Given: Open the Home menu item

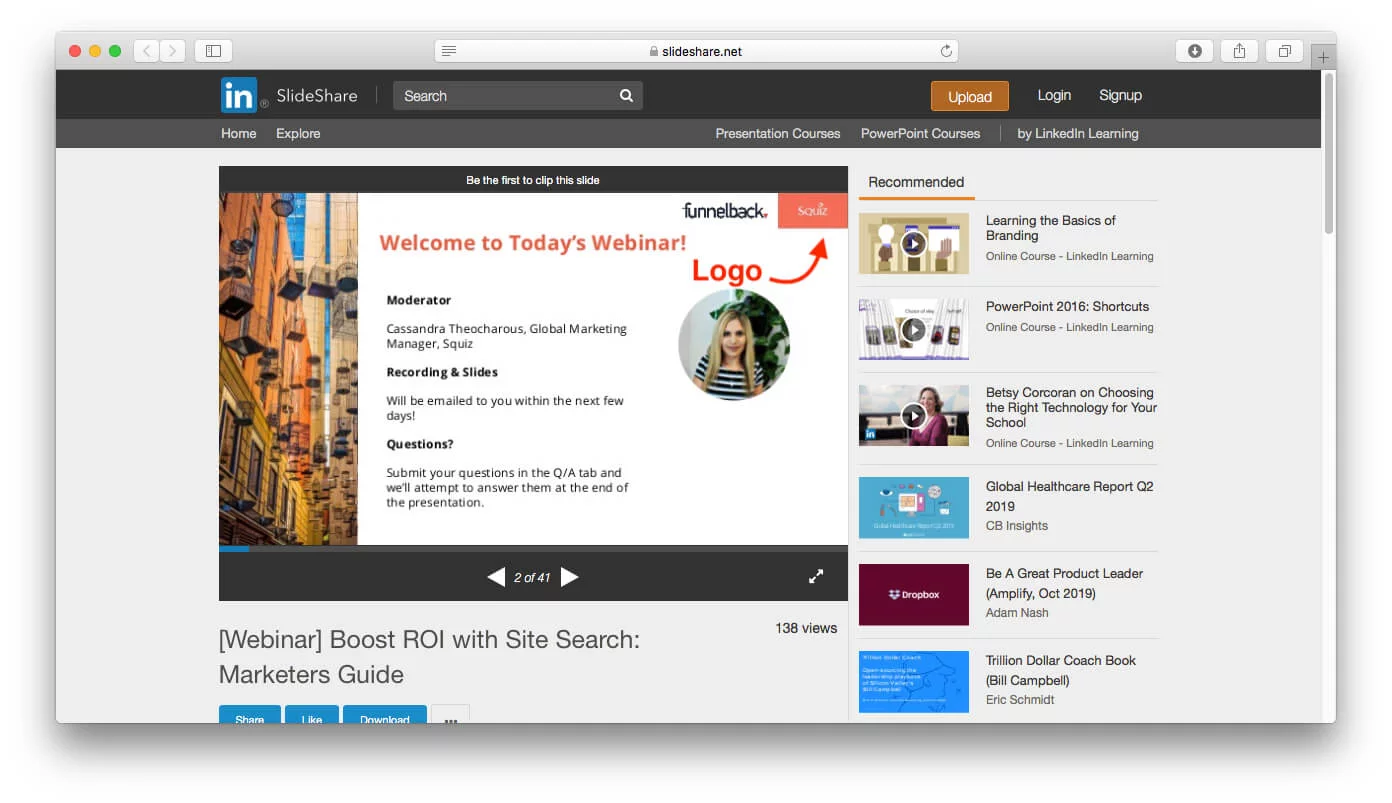Looking at the screenshot, I should 239,133.
